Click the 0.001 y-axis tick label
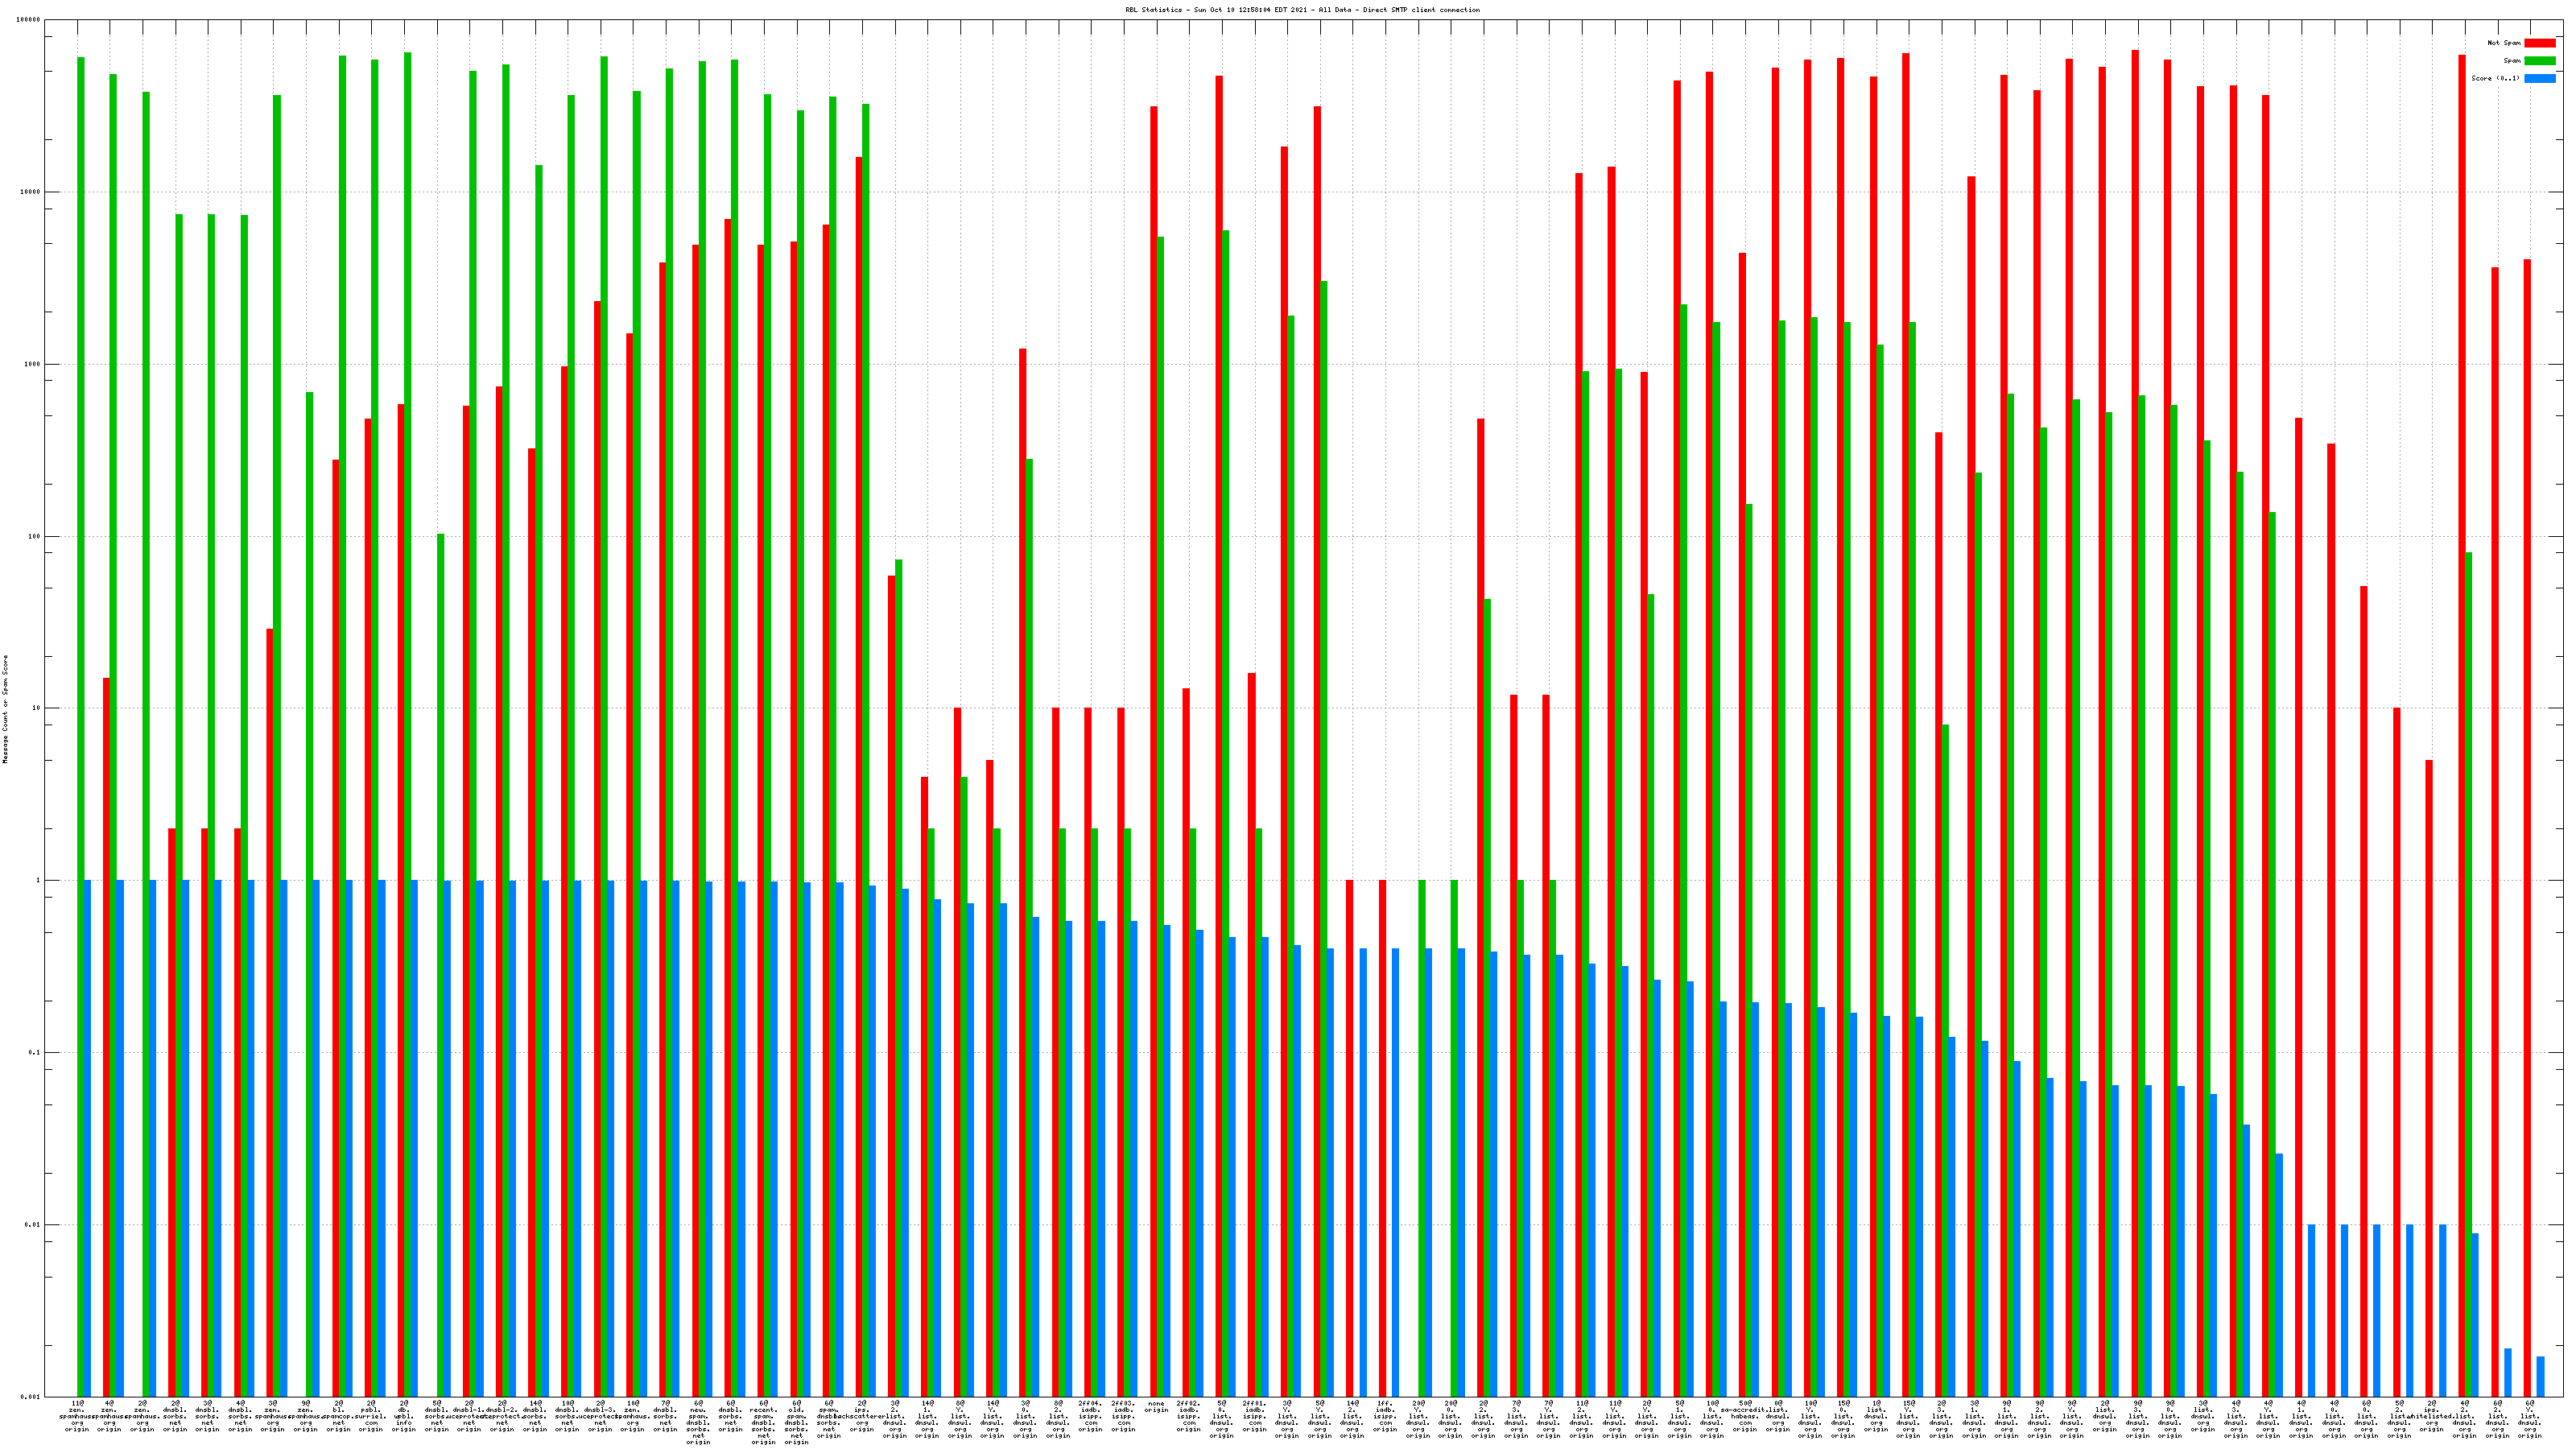2576x1449 pixels. tap(31, 1396)
